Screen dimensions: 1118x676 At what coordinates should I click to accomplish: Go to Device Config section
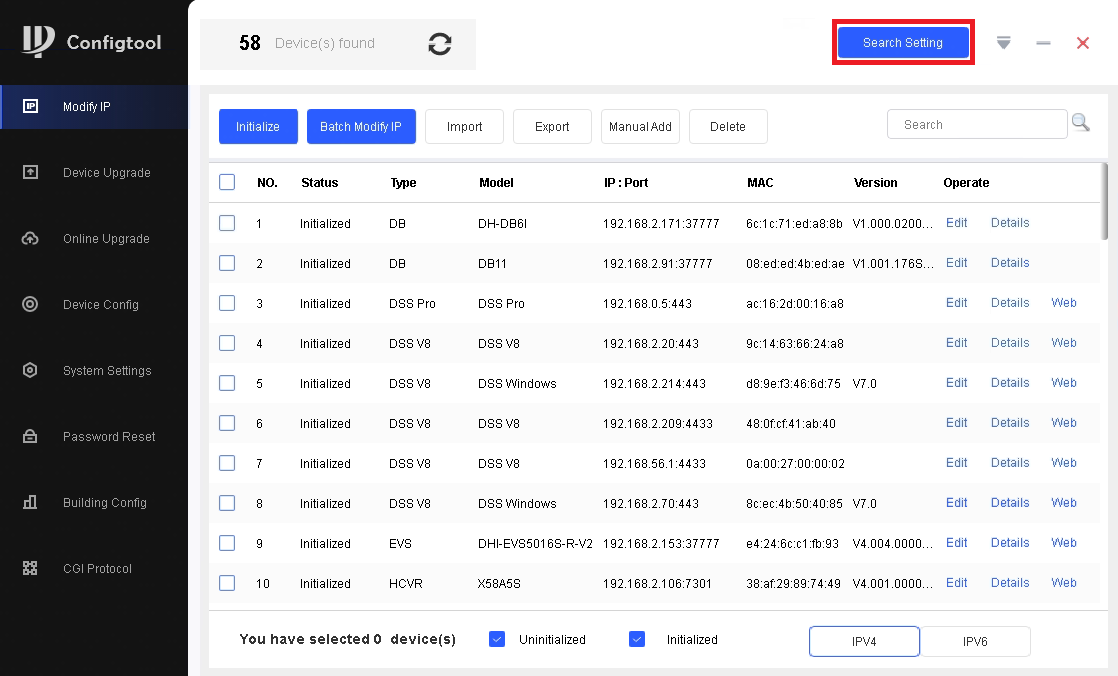100,305
